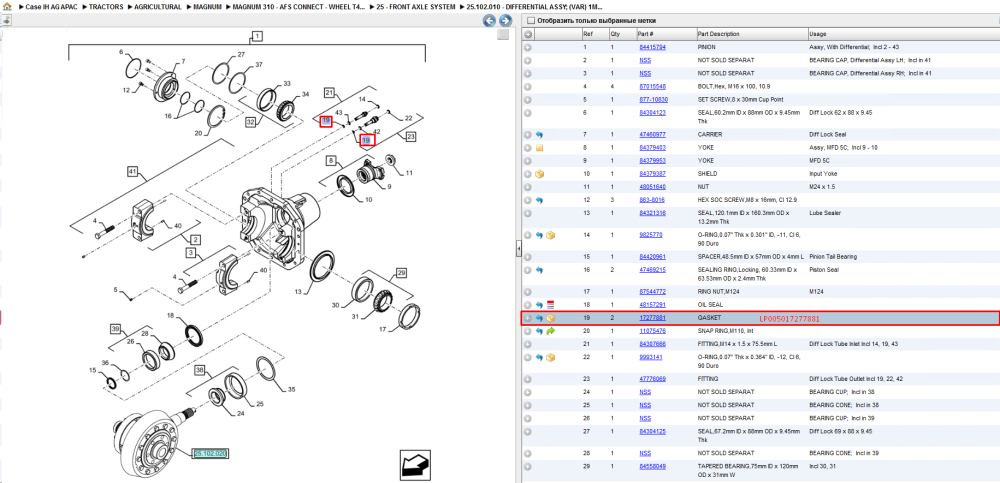Image resolution: width=1000 pixels, height=483 pixels.
Task: Click the 'Diff Lock Seal' usage text
Action: click(x=827, y=135)
